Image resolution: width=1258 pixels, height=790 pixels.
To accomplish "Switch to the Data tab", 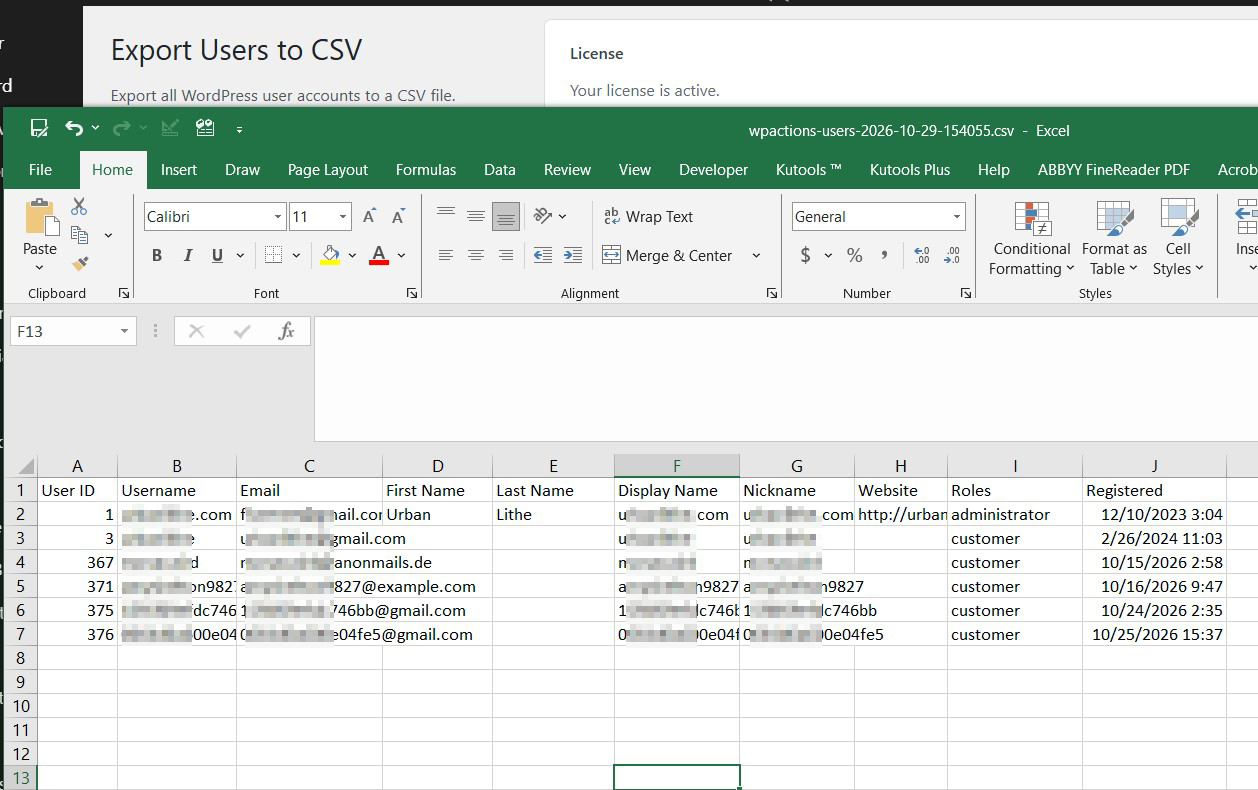I will tap(500, 170).
